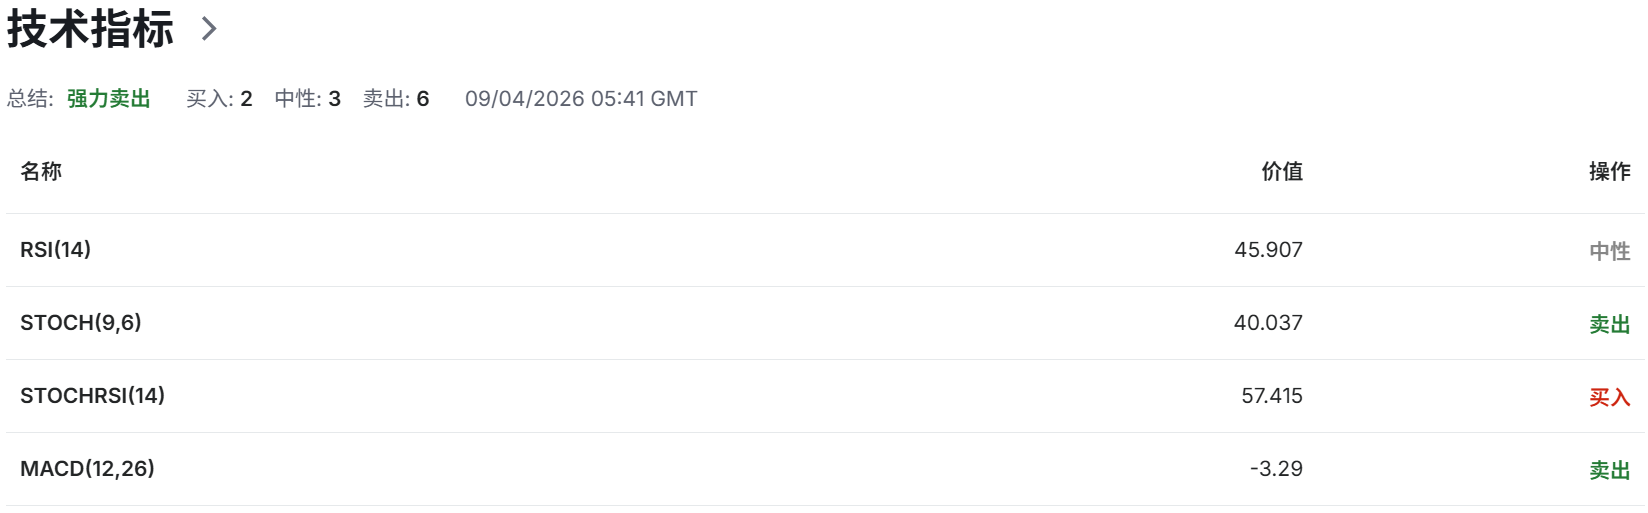Click the 买入: 2 count
This screenshot has height=513, width=1648.
pyautogui.click(x=219, y=99)
